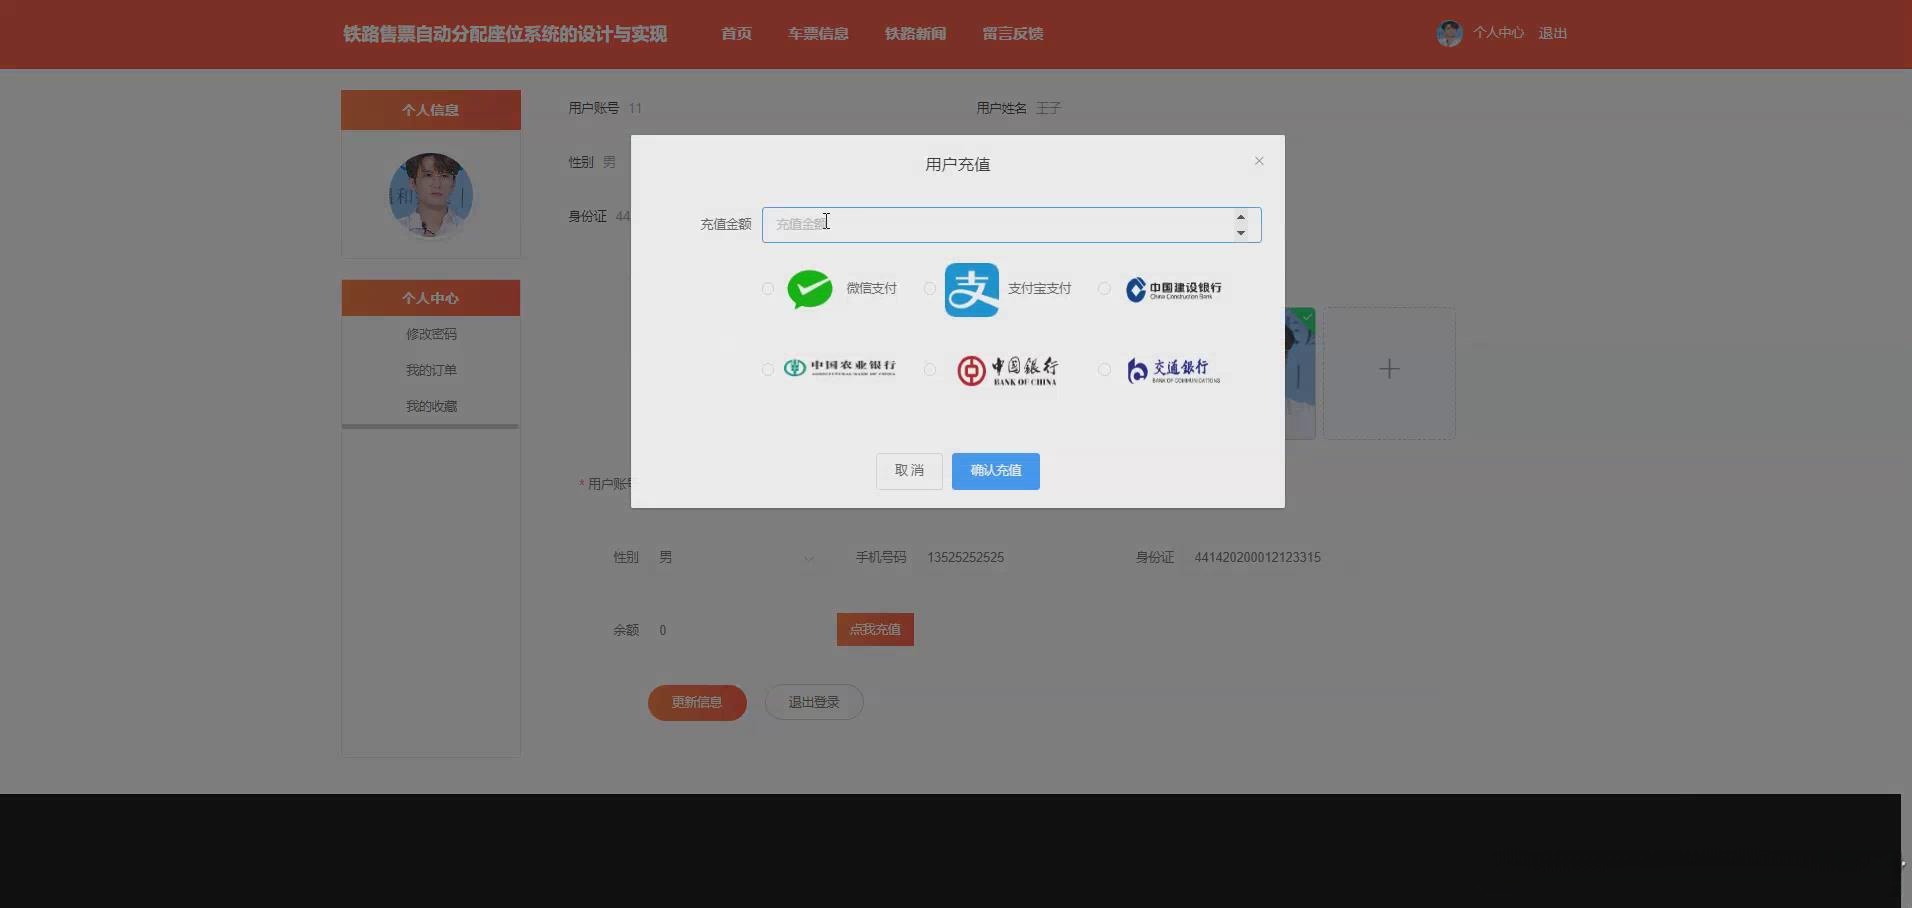Open the user avatar in the navbar

(x=1449, y=32)
